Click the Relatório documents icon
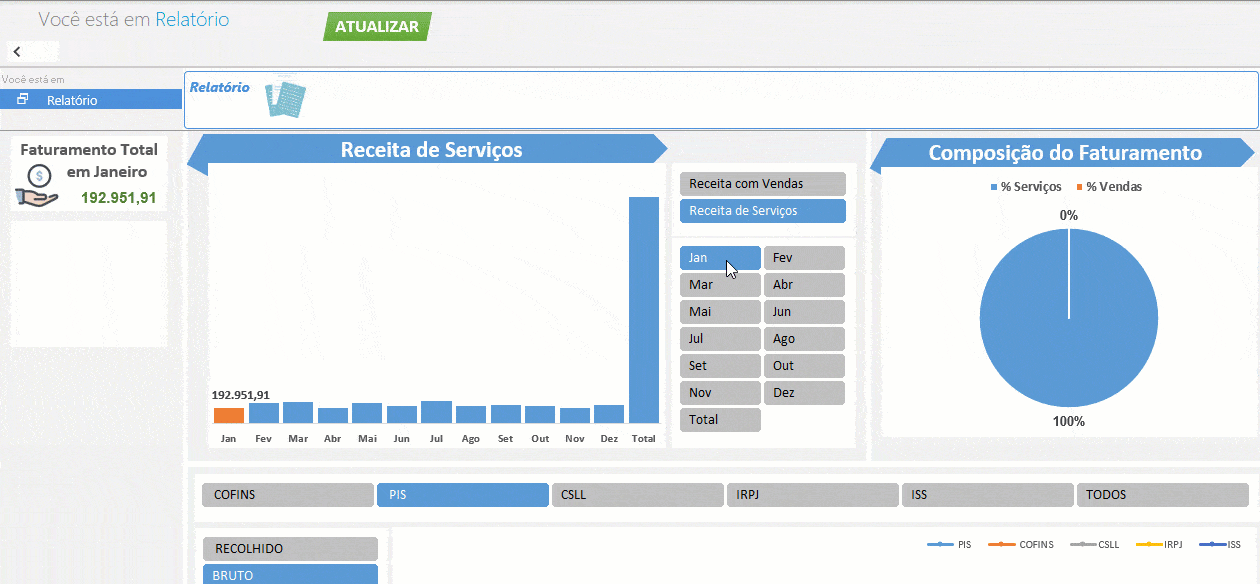This screenshot has width=1260, height=584. (x=285, y=98)
